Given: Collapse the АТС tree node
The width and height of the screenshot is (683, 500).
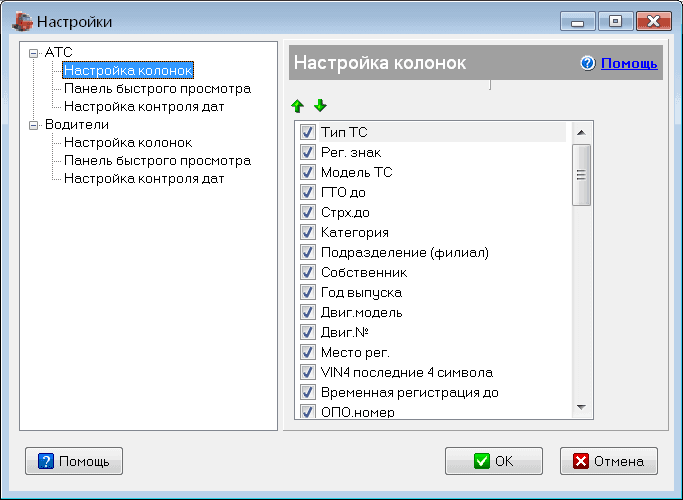Looking at the screenshot, I should click(x=35, y=52).
